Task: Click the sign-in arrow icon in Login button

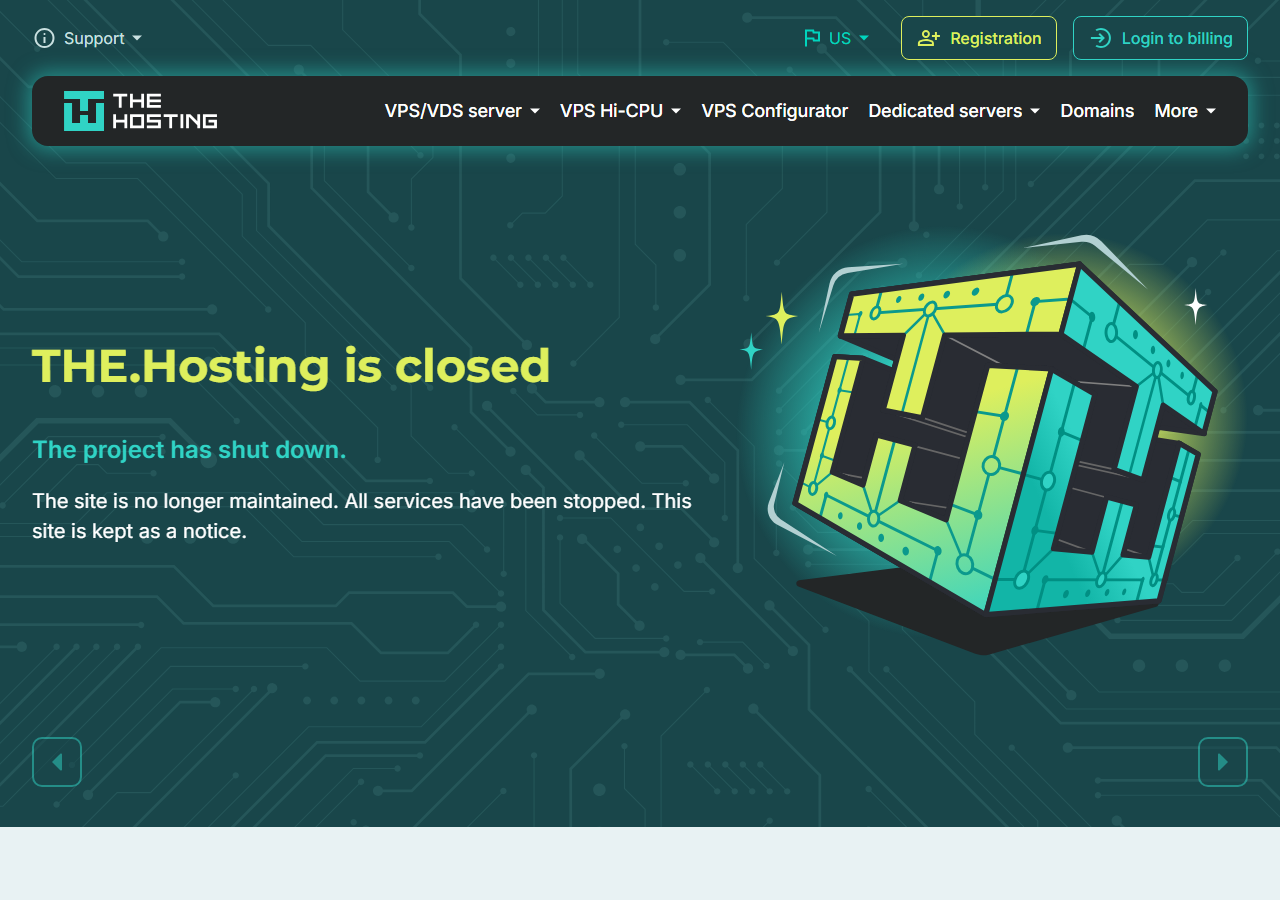Action: click(1100, 38)
